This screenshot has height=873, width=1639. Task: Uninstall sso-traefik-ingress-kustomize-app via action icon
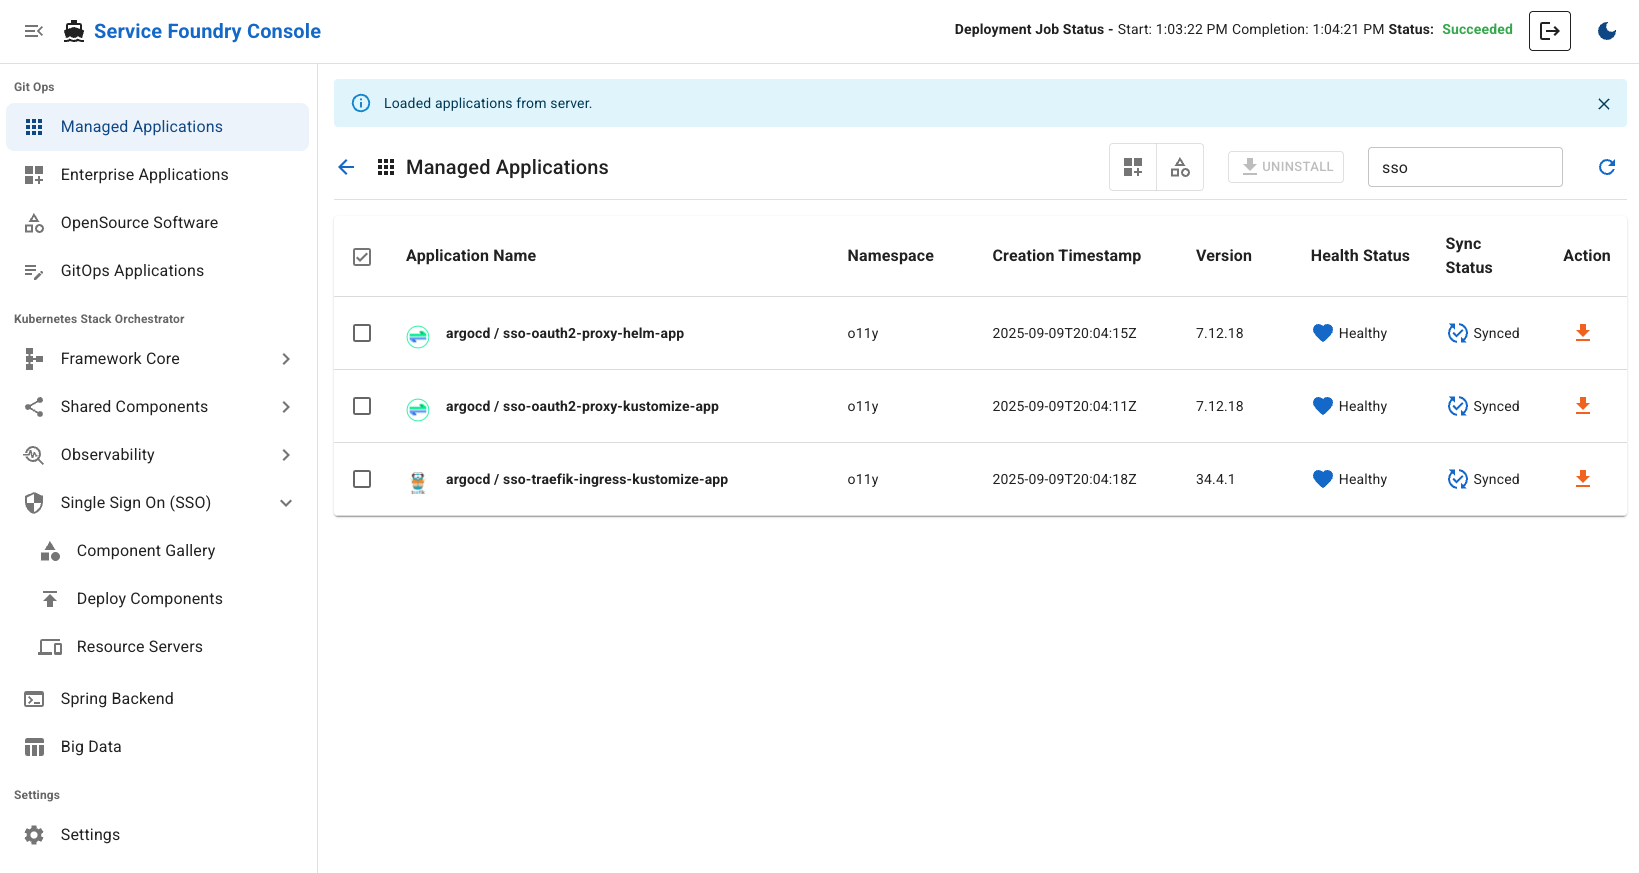click(x=1583, y=479)
